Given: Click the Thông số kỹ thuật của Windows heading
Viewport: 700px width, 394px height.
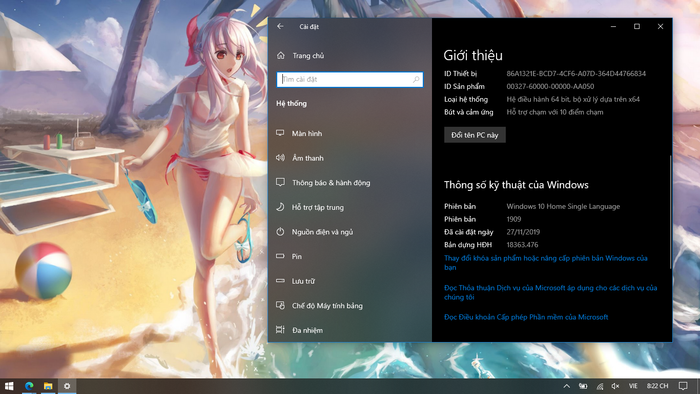Looking at the screenshot, I should (x=516, y=185).
